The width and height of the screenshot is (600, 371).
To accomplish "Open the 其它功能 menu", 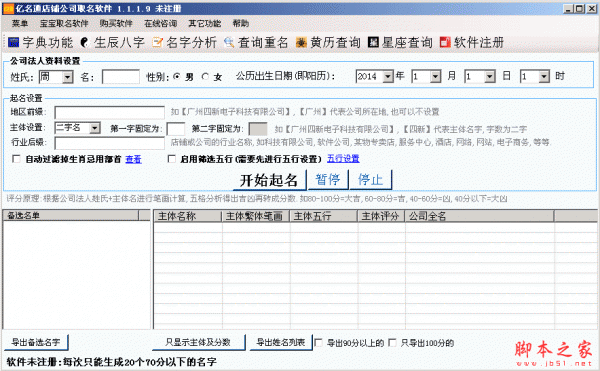I will [x=205, y=24].
